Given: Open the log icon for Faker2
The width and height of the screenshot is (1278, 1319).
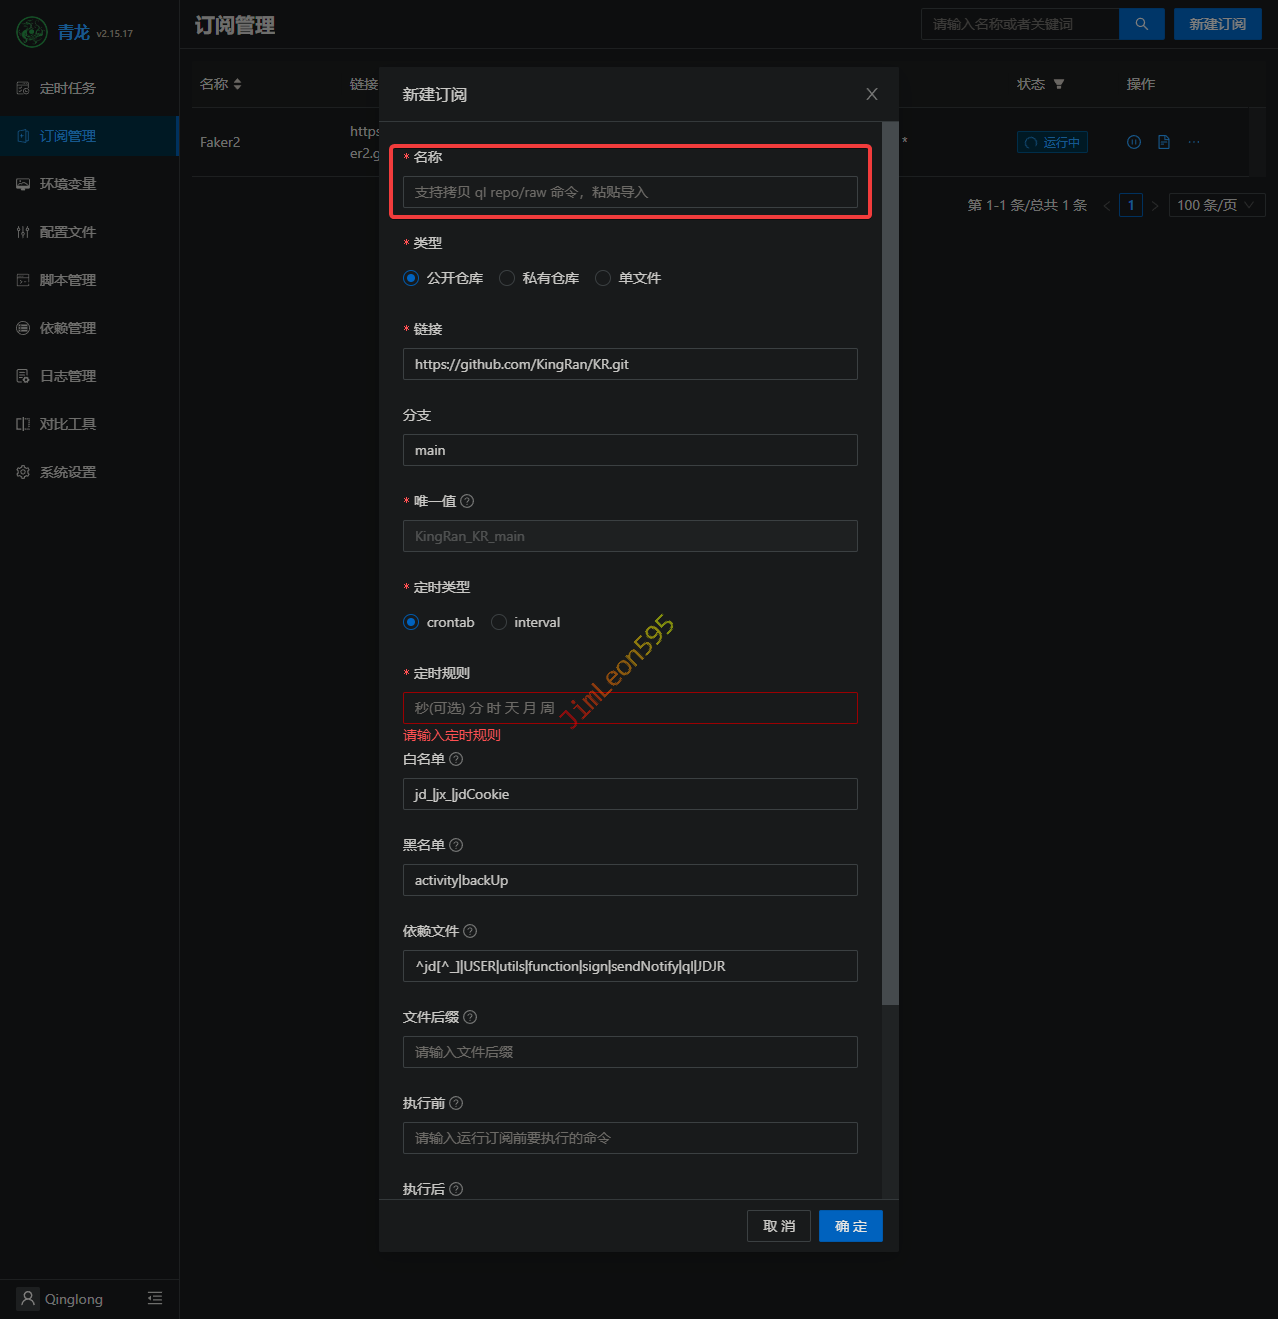Looking at the screenshot, I should (x=1163, y=142).
